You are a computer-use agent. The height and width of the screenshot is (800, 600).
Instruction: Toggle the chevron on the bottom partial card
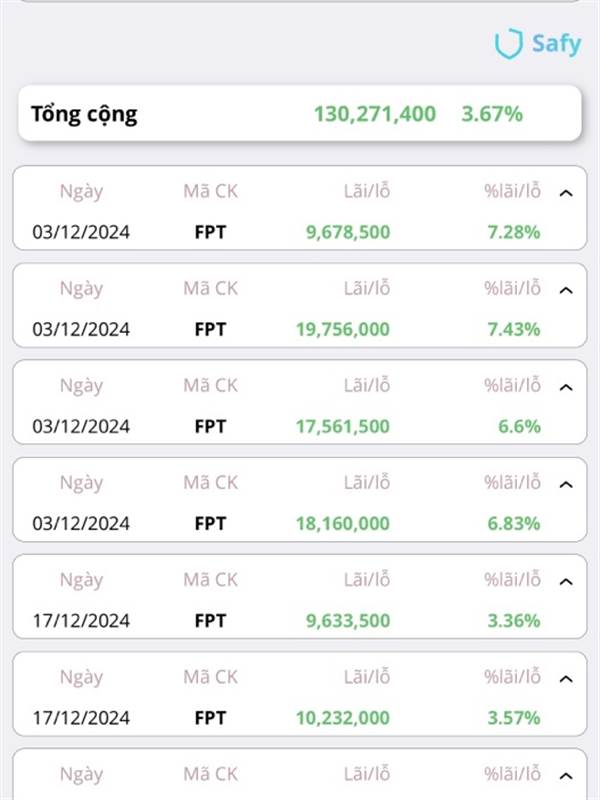pyautogui.click(x=566, y=777)
